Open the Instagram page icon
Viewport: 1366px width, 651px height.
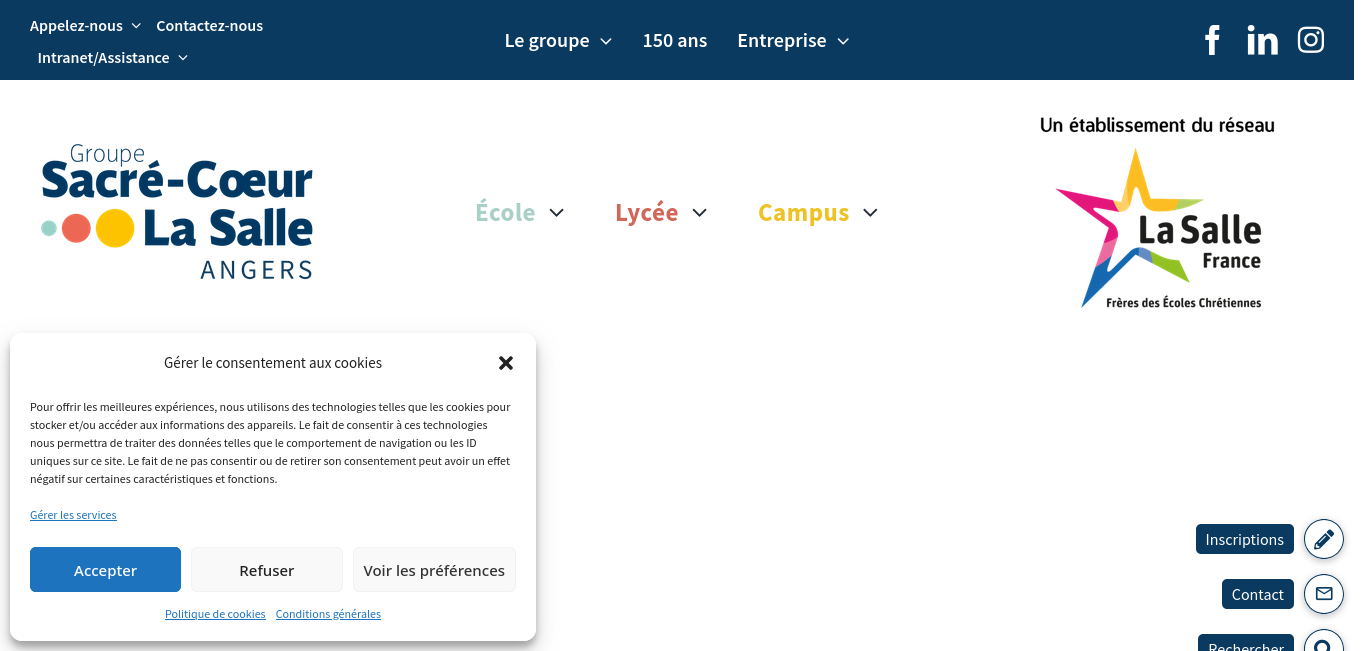1311,40
